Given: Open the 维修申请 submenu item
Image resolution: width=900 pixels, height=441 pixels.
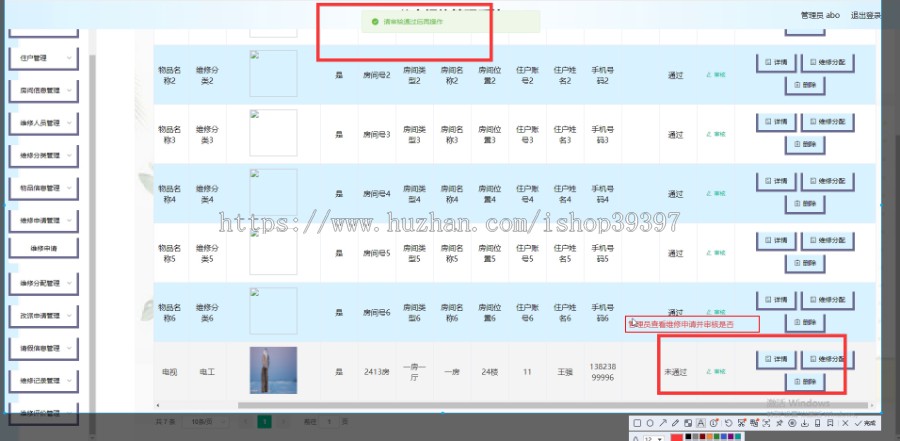Looking at the screenshot, I should (x=44, y=248).
